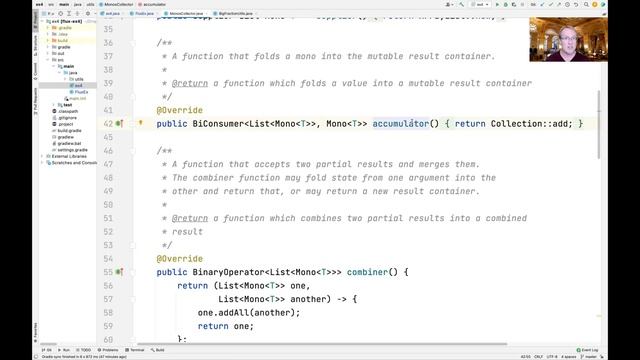
Task: Open the Gradle tool window icon
Action: coord(604,13)
